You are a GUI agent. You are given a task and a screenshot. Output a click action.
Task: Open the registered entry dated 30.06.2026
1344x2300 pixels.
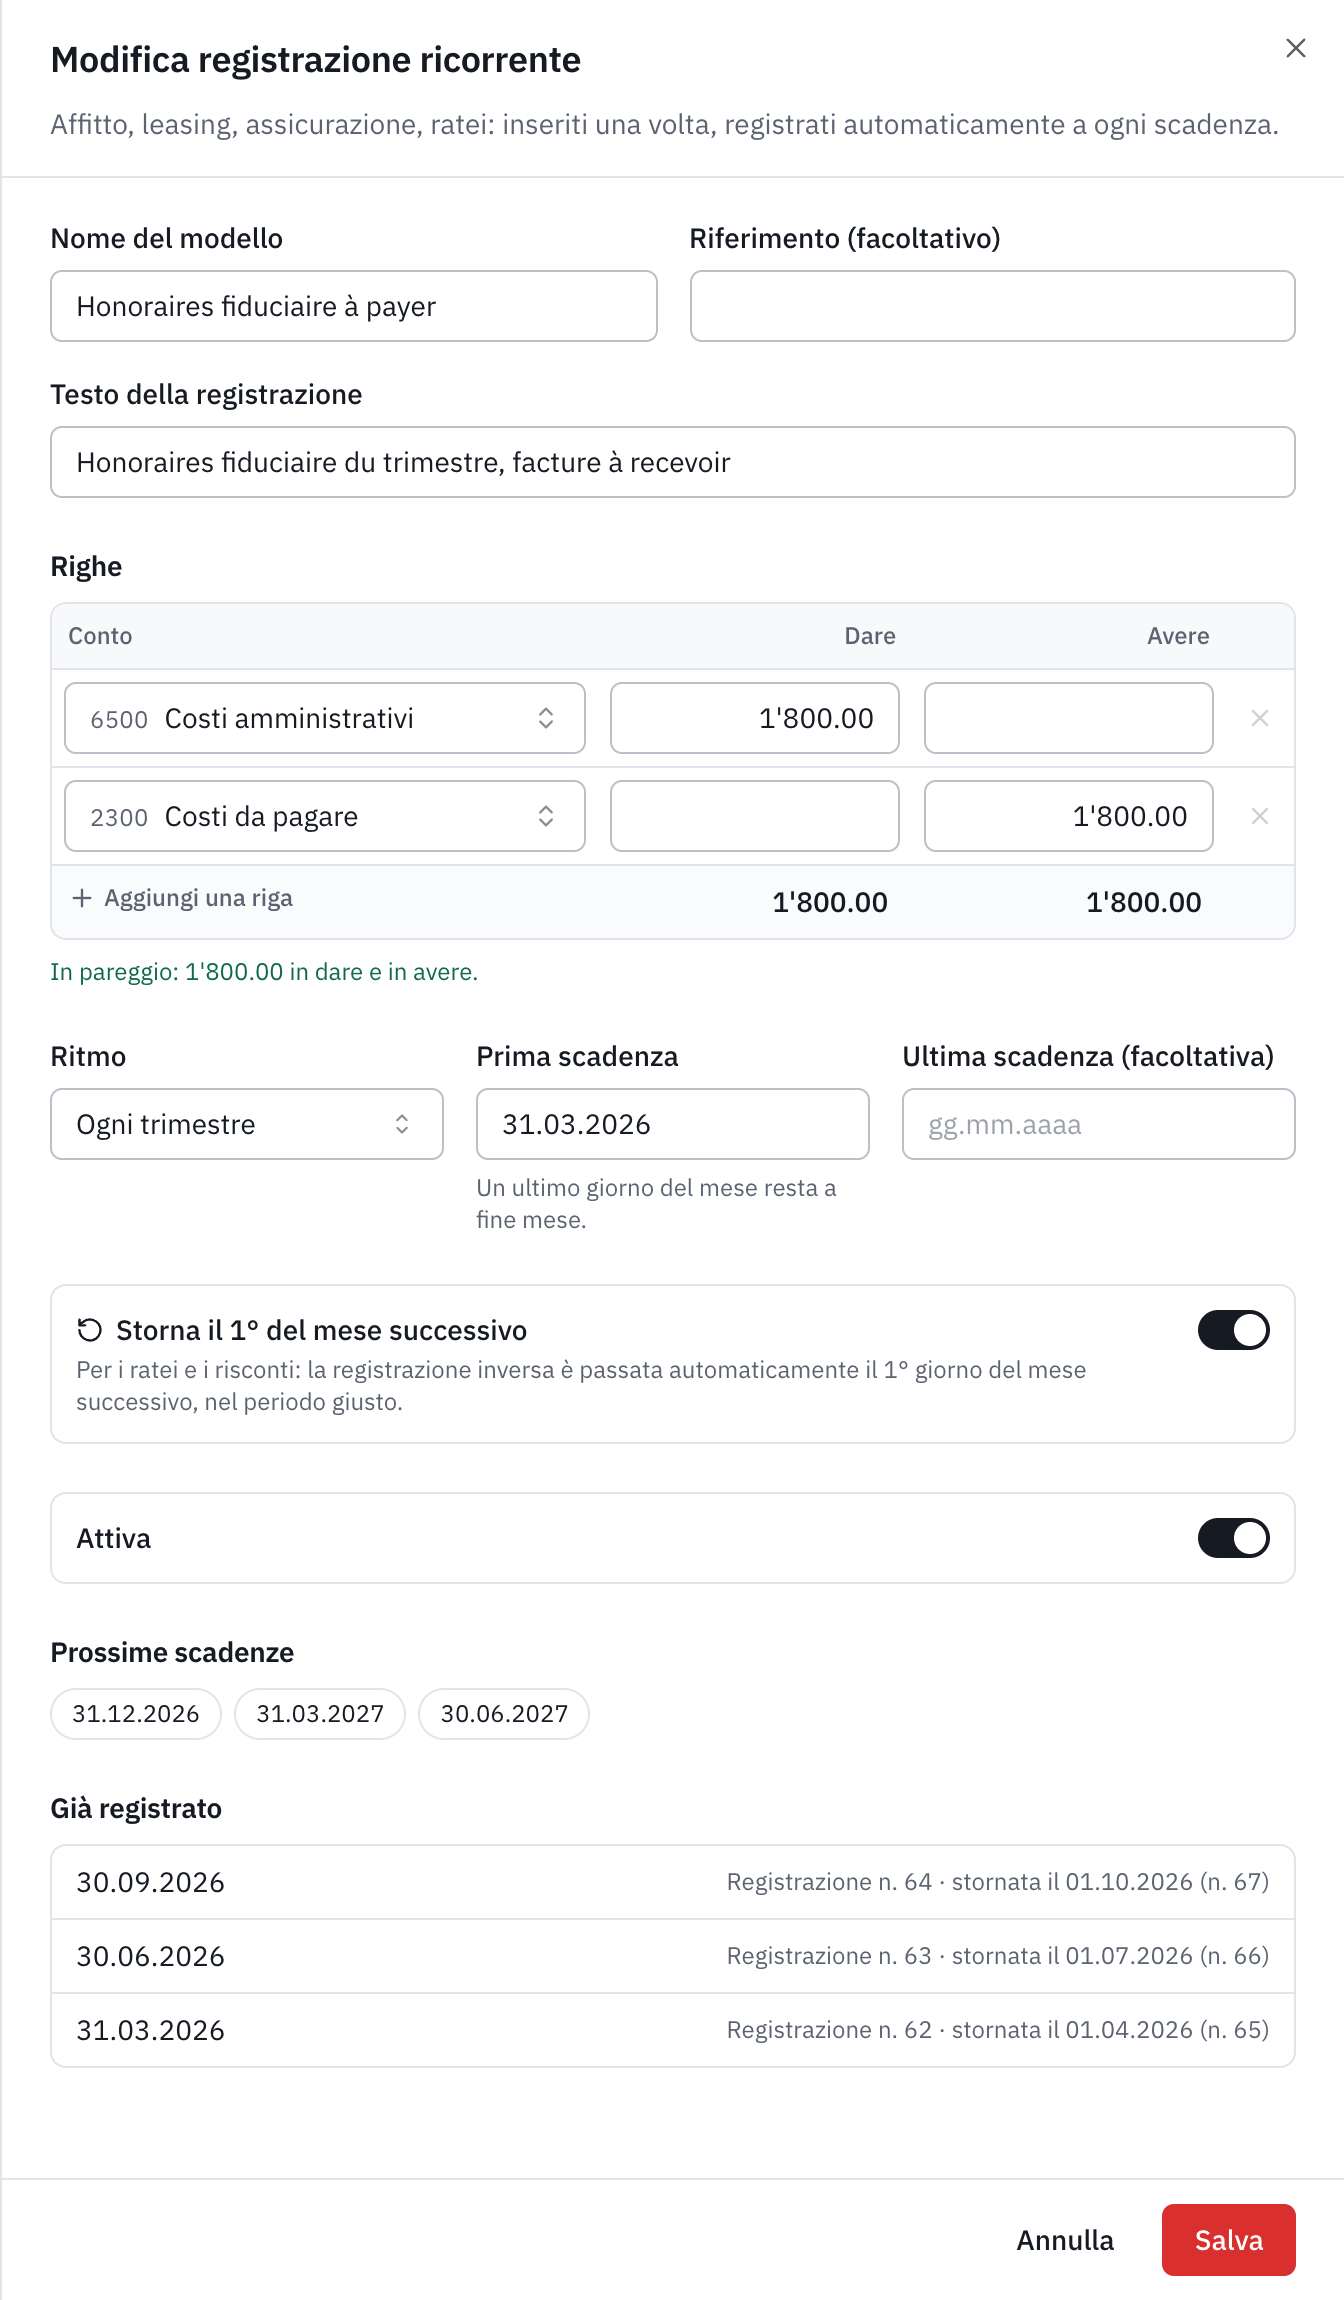coord(673,1956)
